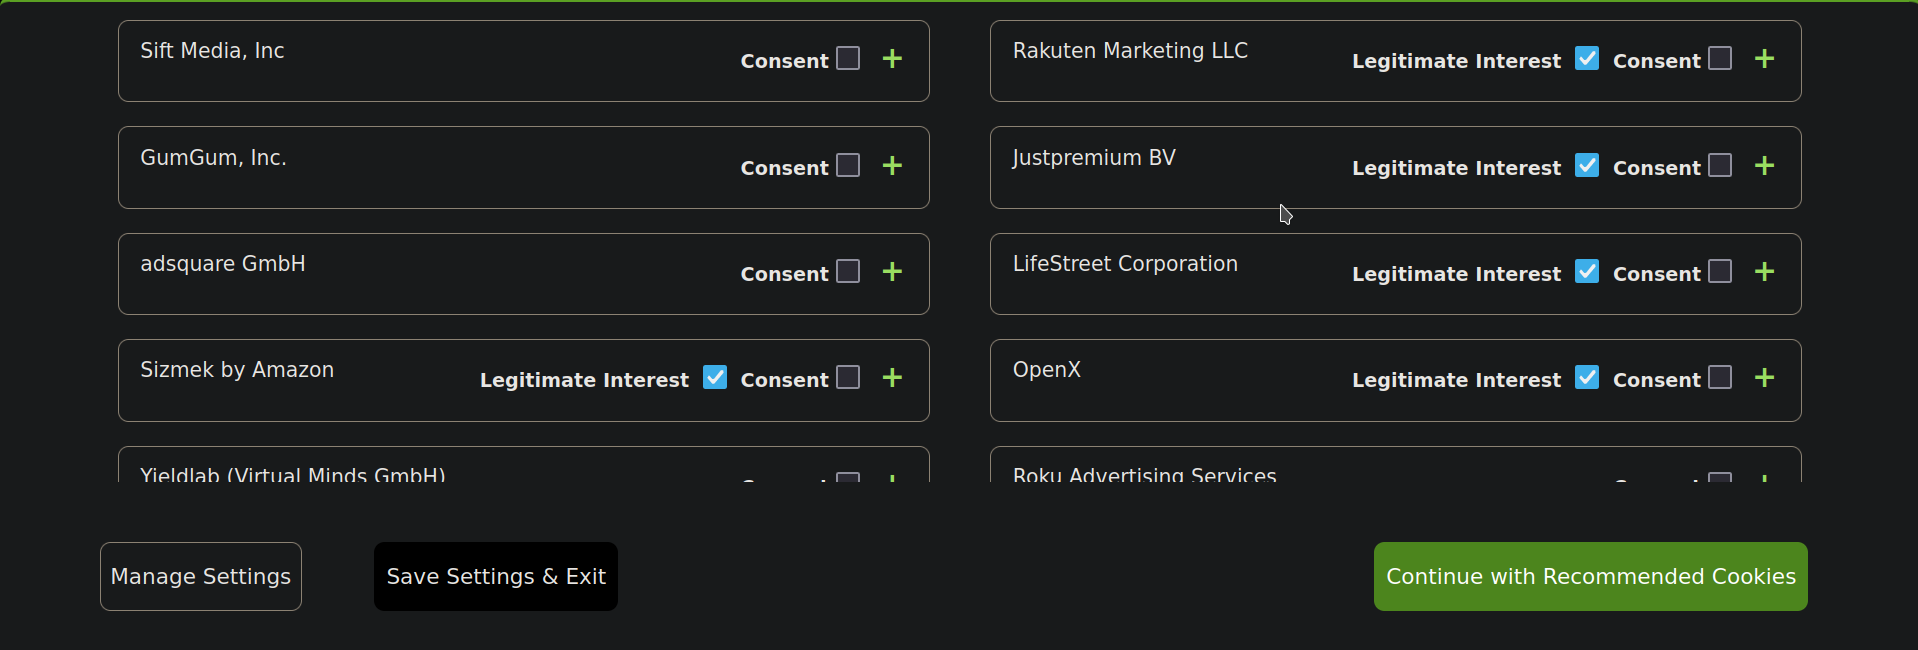
Task: Expand Justpremium BV plus icon
Action: point(1764,166)
